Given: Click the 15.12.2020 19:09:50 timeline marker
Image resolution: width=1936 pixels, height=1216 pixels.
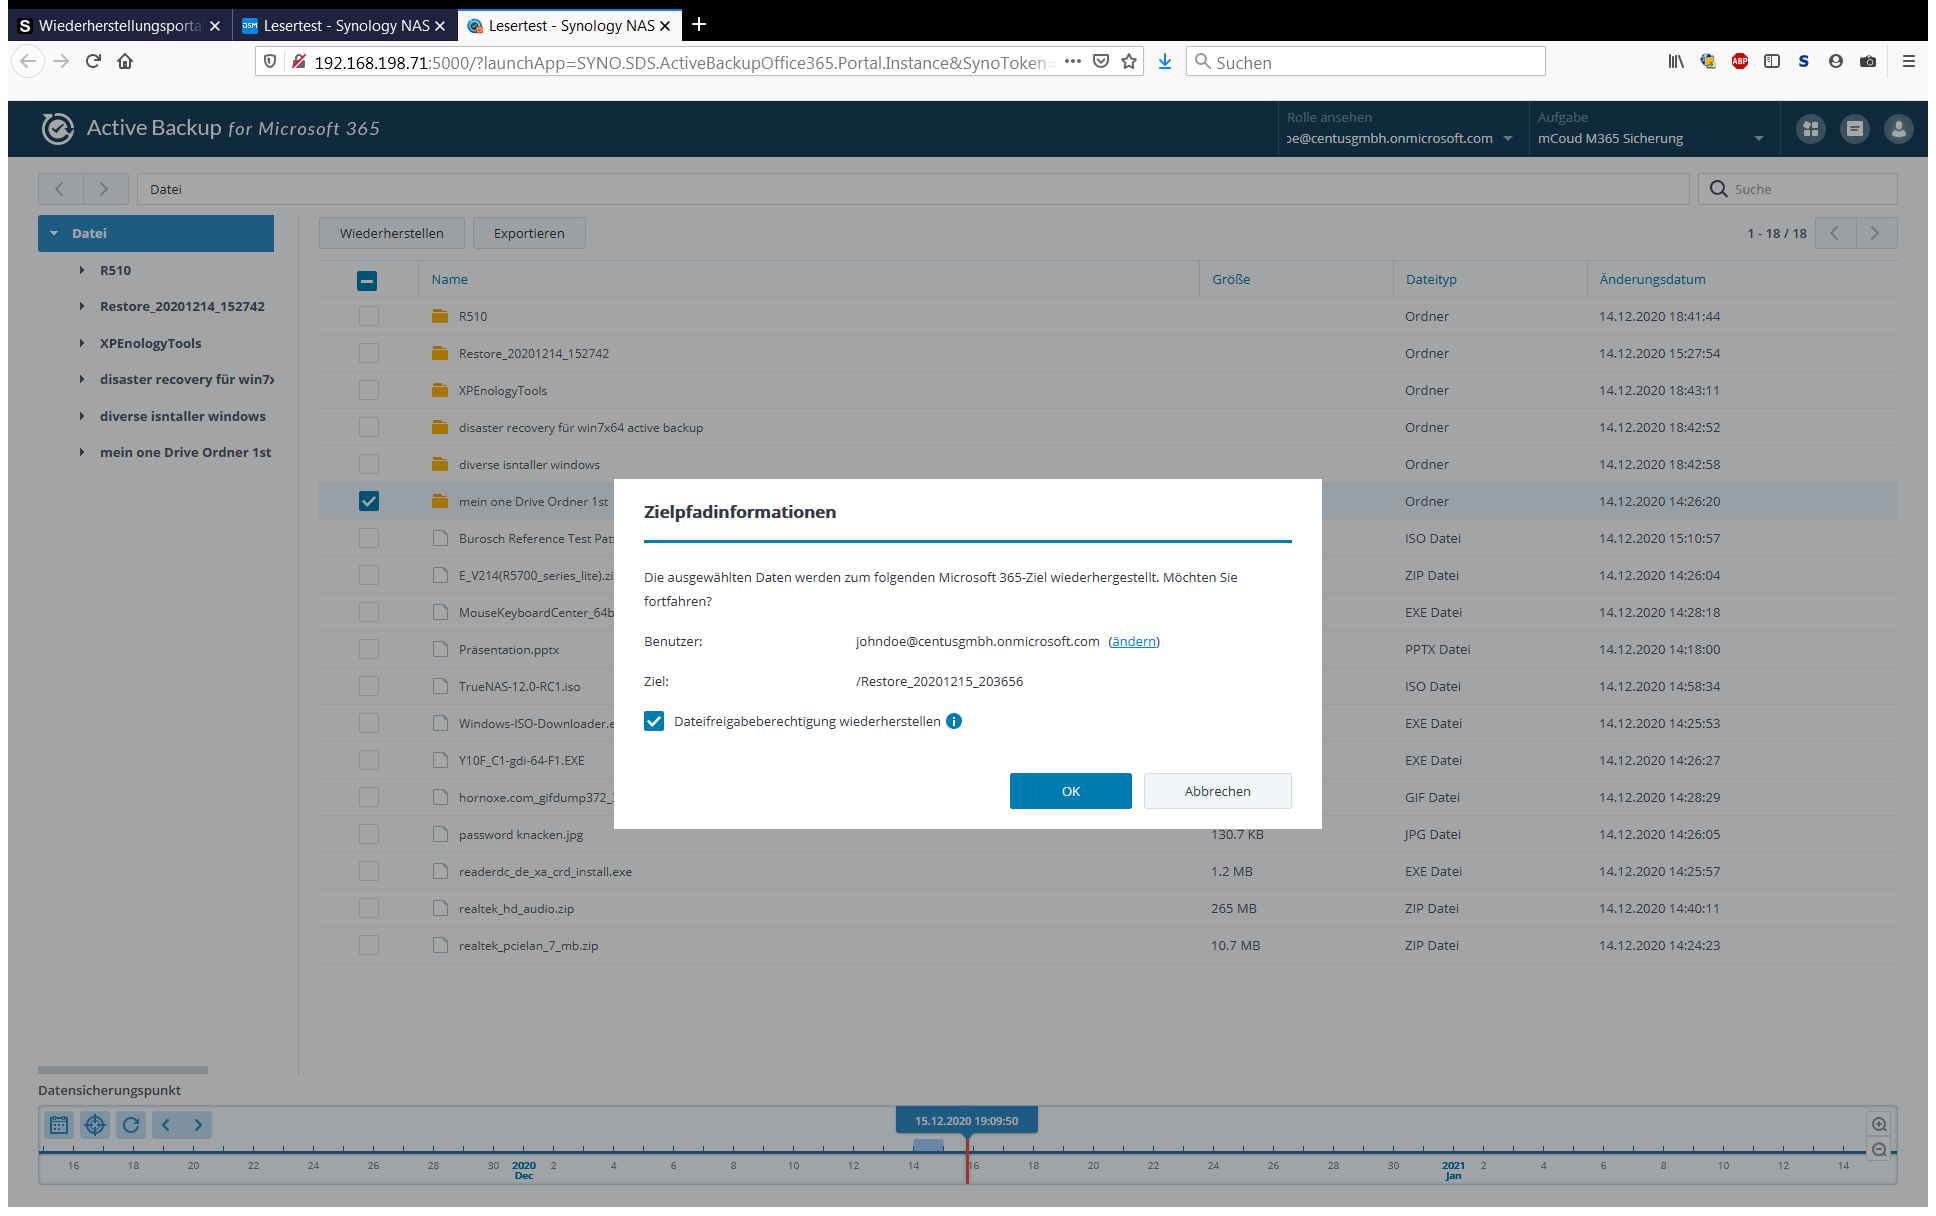Looking at the screenshot, I should click(x=966, y=1121).
